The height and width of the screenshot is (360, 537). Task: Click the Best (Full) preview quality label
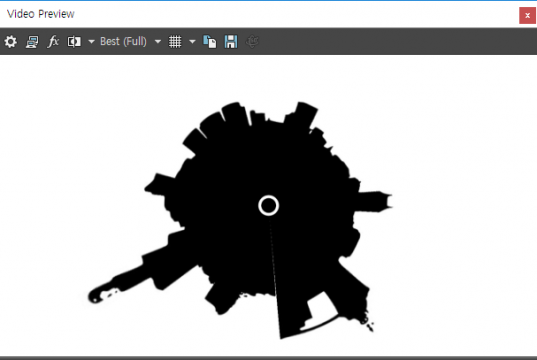click(123, 41)
